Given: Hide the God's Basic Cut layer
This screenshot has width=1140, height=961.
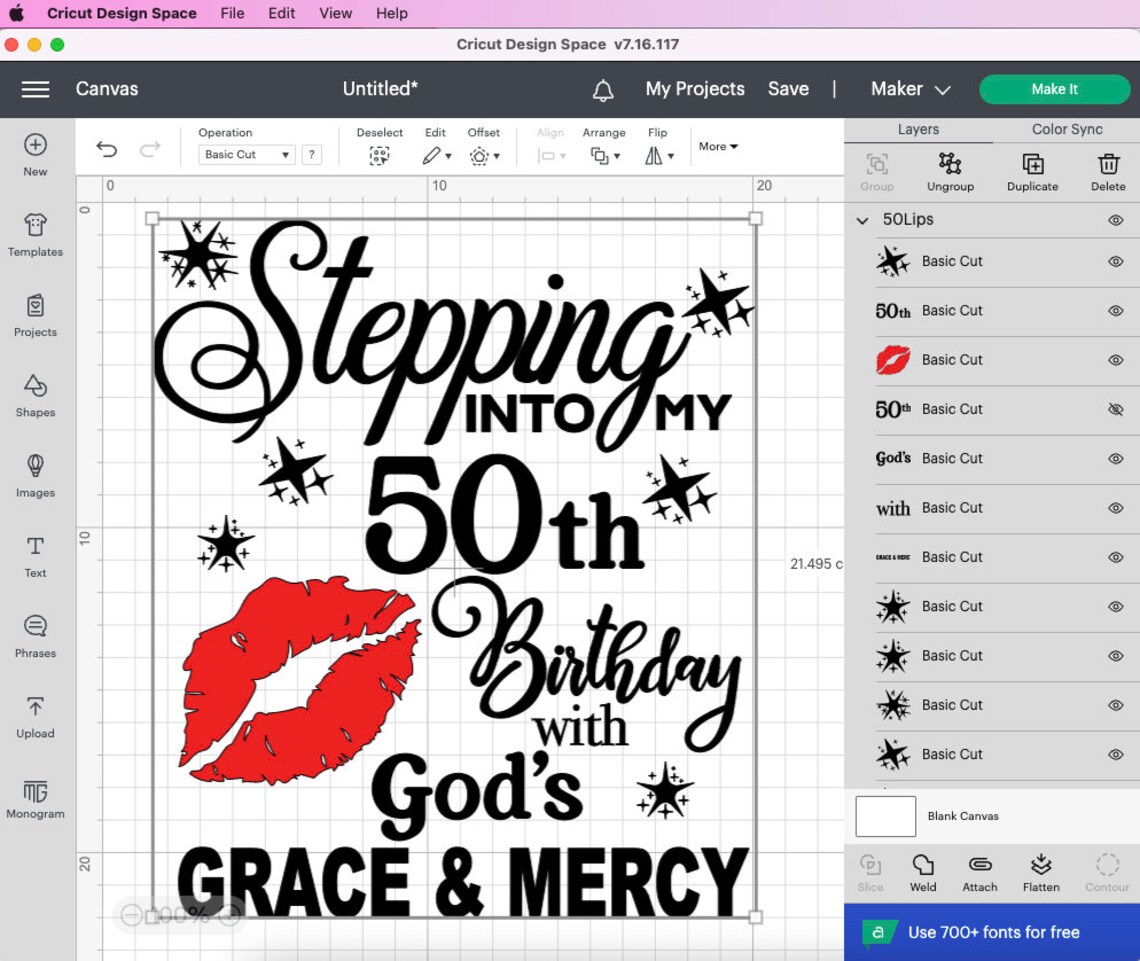Looking at the screenshot, I should tap(1115, 458).
